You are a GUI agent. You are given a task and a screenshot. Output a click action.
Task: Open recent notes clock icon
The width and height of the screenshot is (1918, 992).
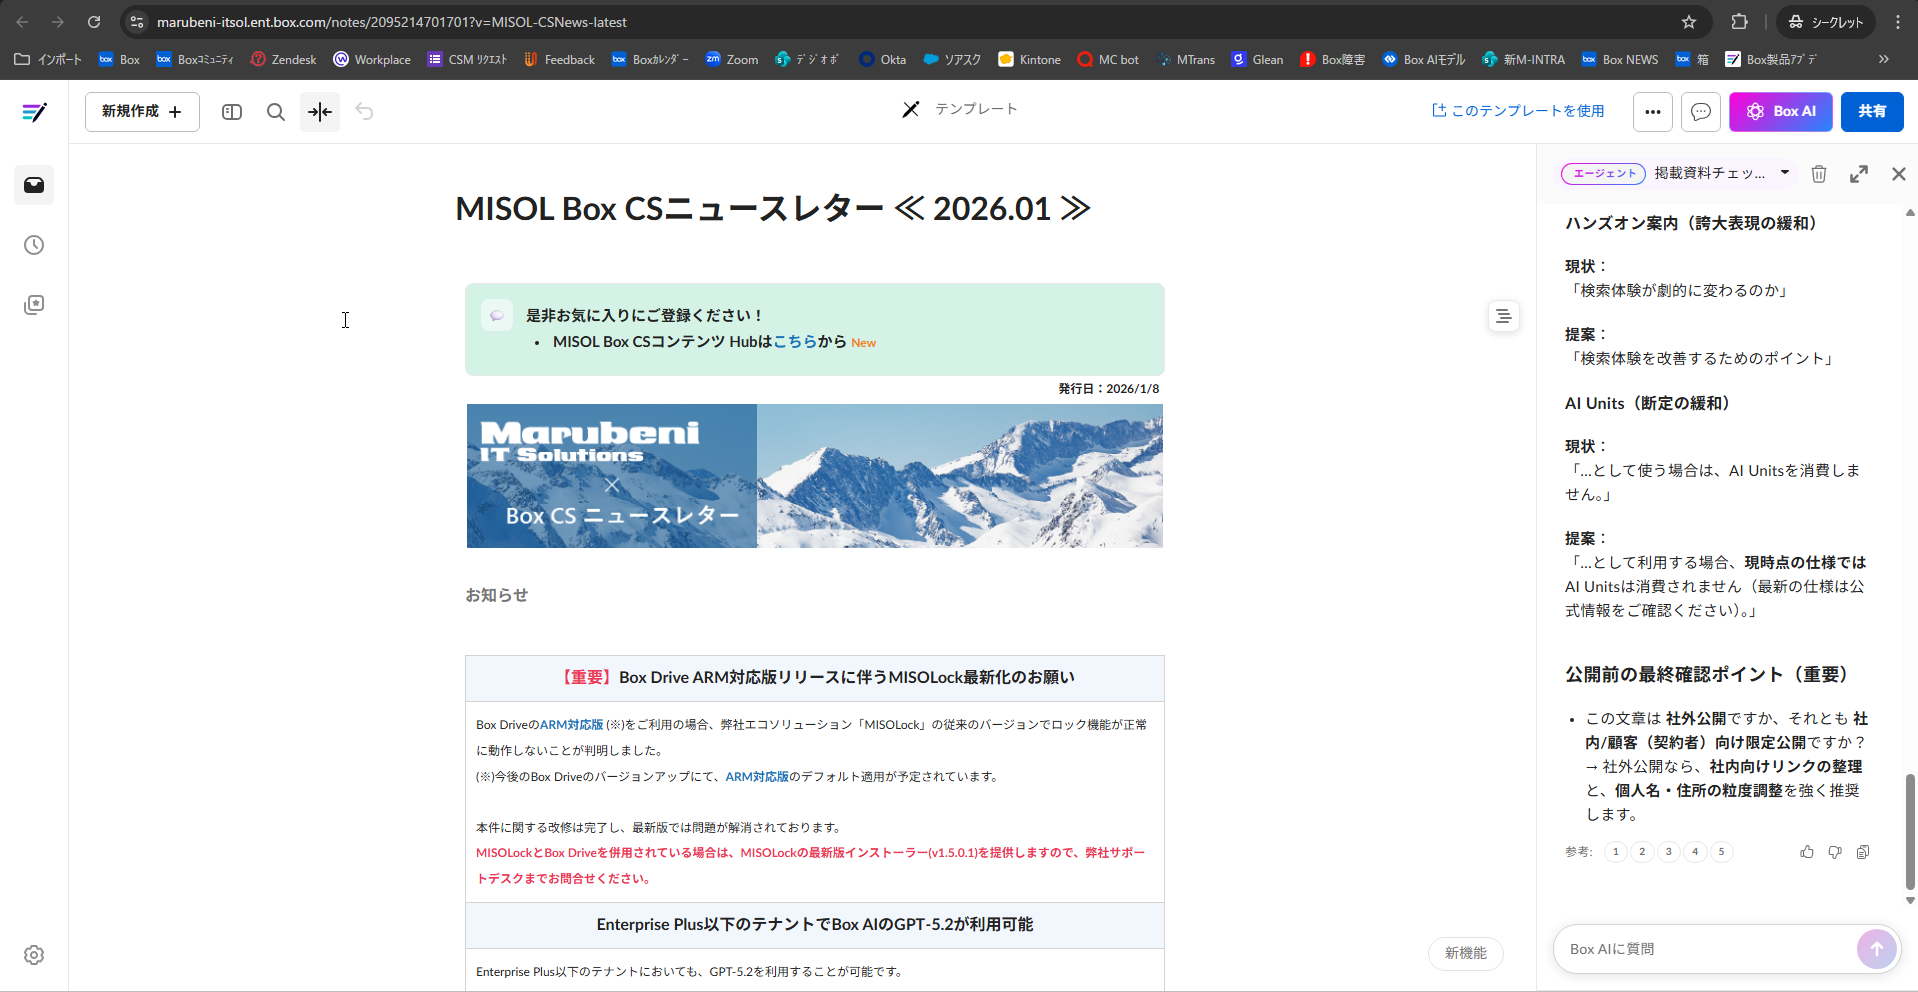(x=34, y=245)
